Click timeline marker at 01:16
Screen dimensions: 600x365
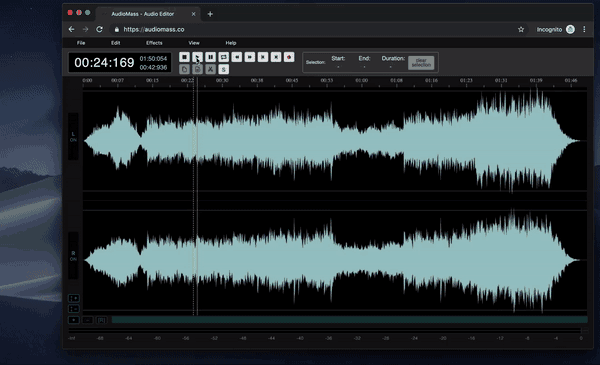coord(431,80)
